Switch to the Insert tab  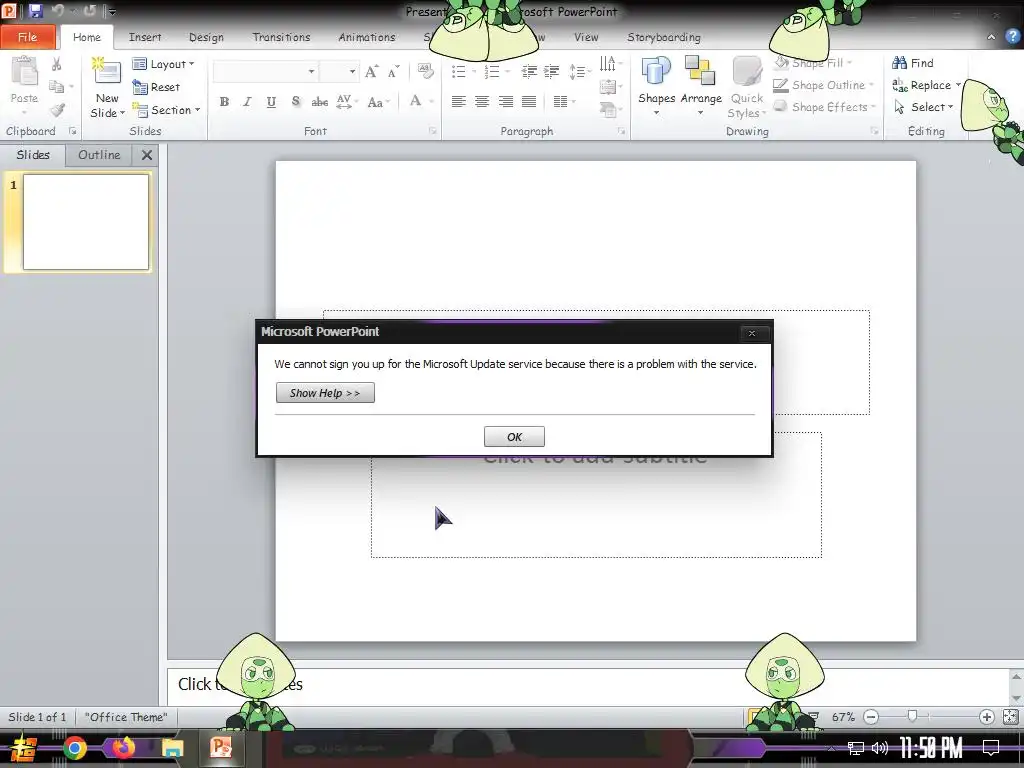click(x=145, y=37)
